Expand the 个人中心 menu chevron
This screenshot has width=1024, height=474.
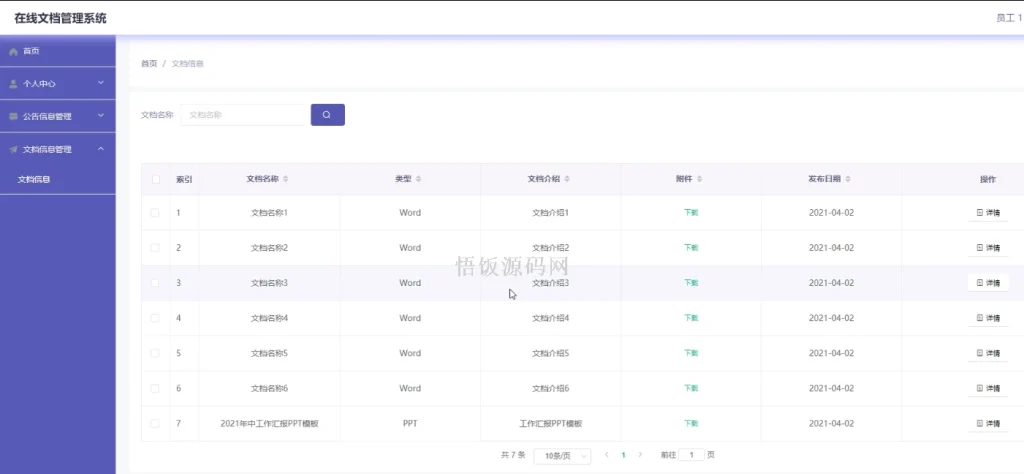point(101,83)
